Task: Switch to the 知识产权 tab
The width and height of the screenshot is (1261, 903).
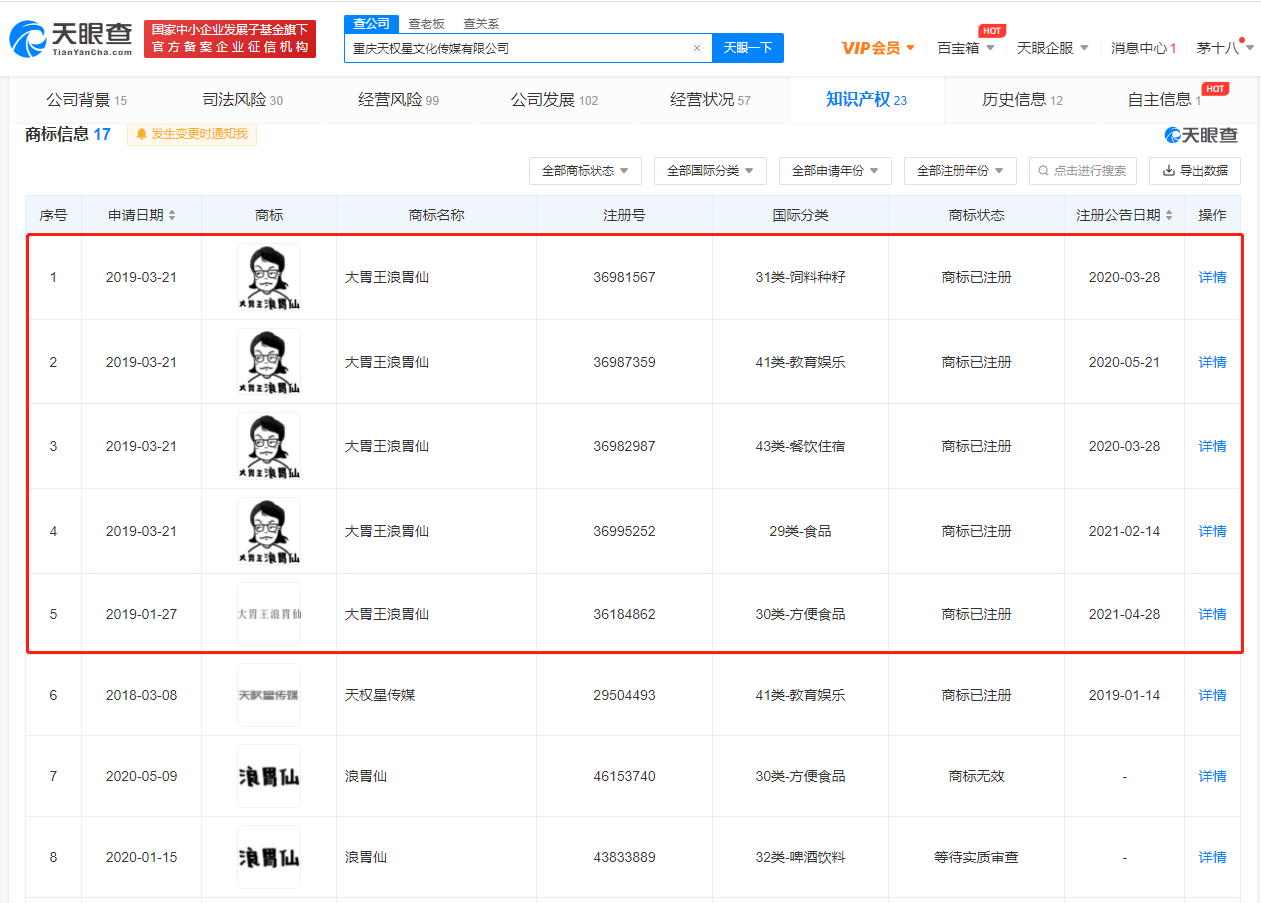Action: tap(866, 100)
